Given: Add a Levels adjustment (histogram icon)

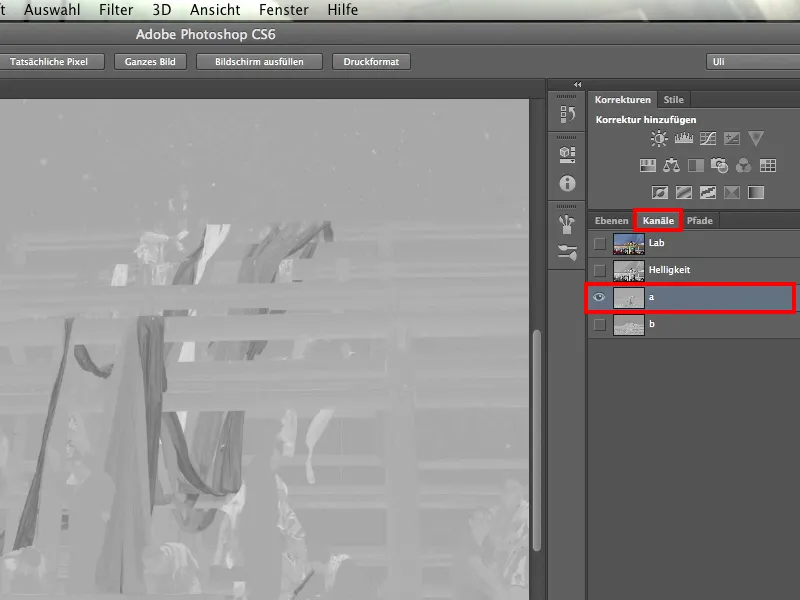Looking at the screenshot, I should pyautogui.click(x=683, y=138).
